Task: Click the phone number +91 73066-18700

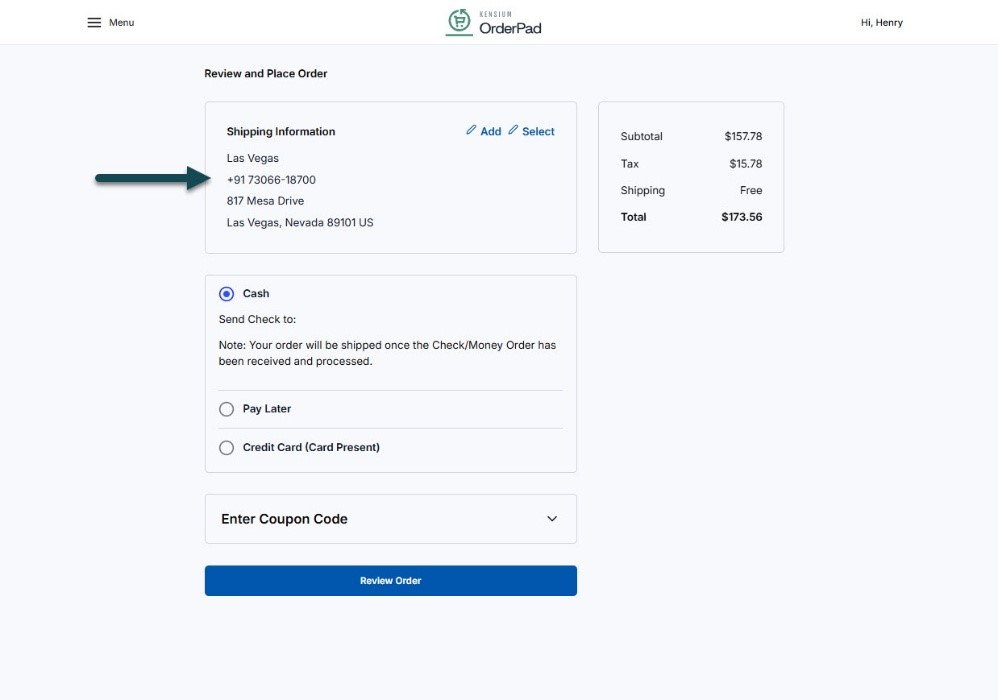Action: [271, 179]
